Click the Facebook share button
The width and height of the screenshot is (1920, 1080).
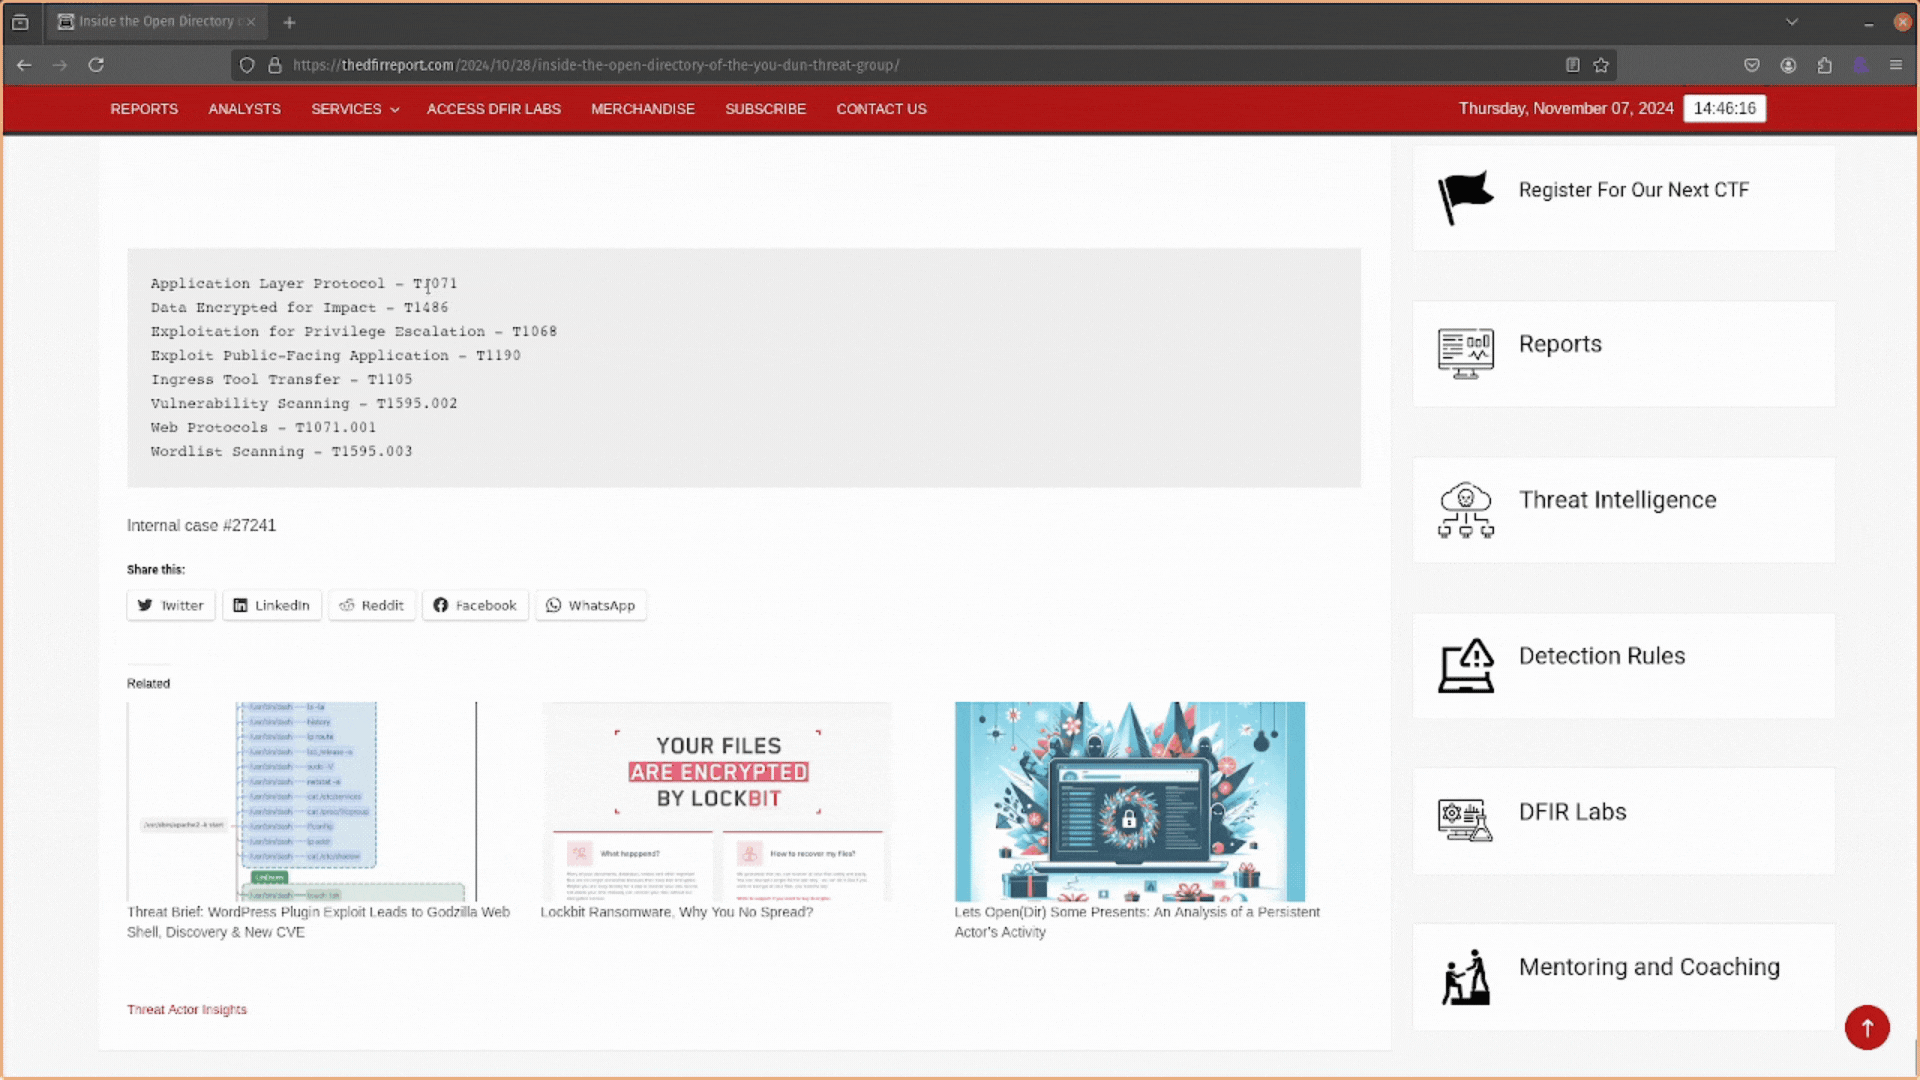point(473,604)
